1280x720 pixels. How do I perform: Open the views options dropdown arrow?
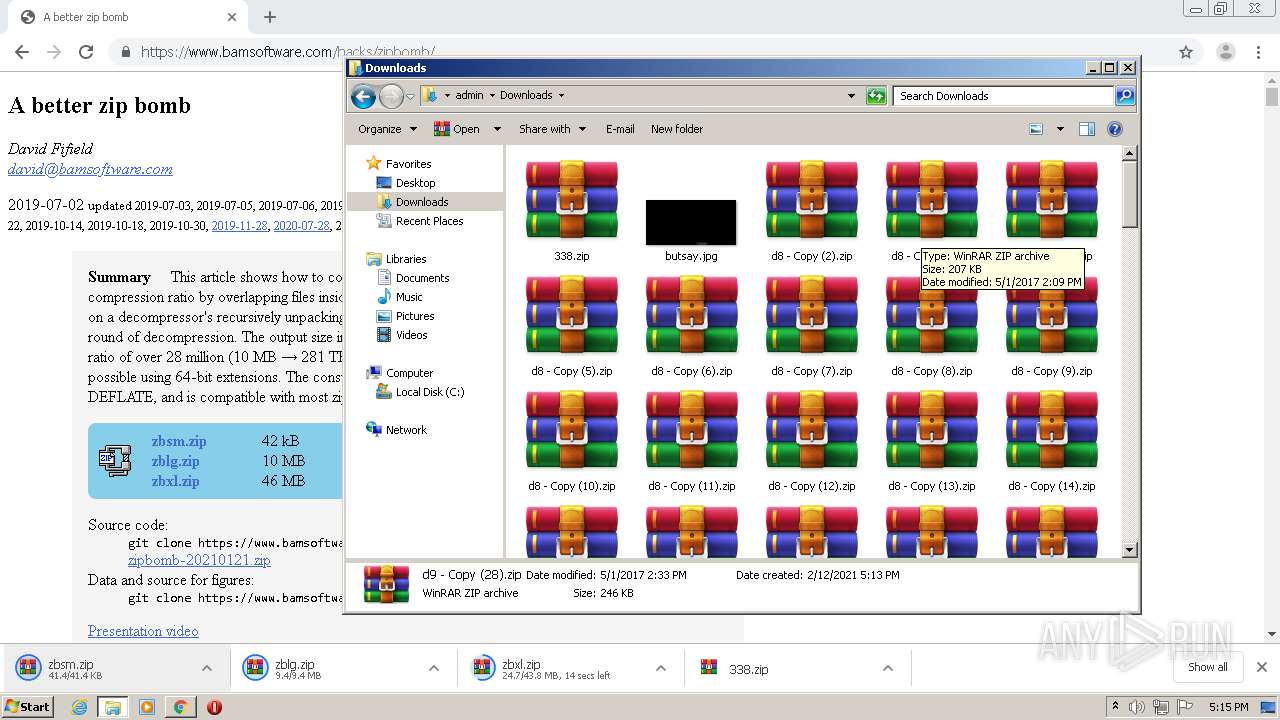[1060, 129]
